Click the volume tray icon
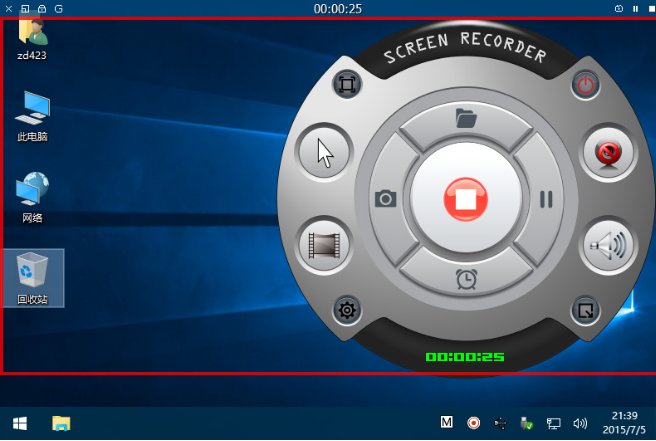Image resolution: width=656 pixels, height=441 pixels. point(580,423)
